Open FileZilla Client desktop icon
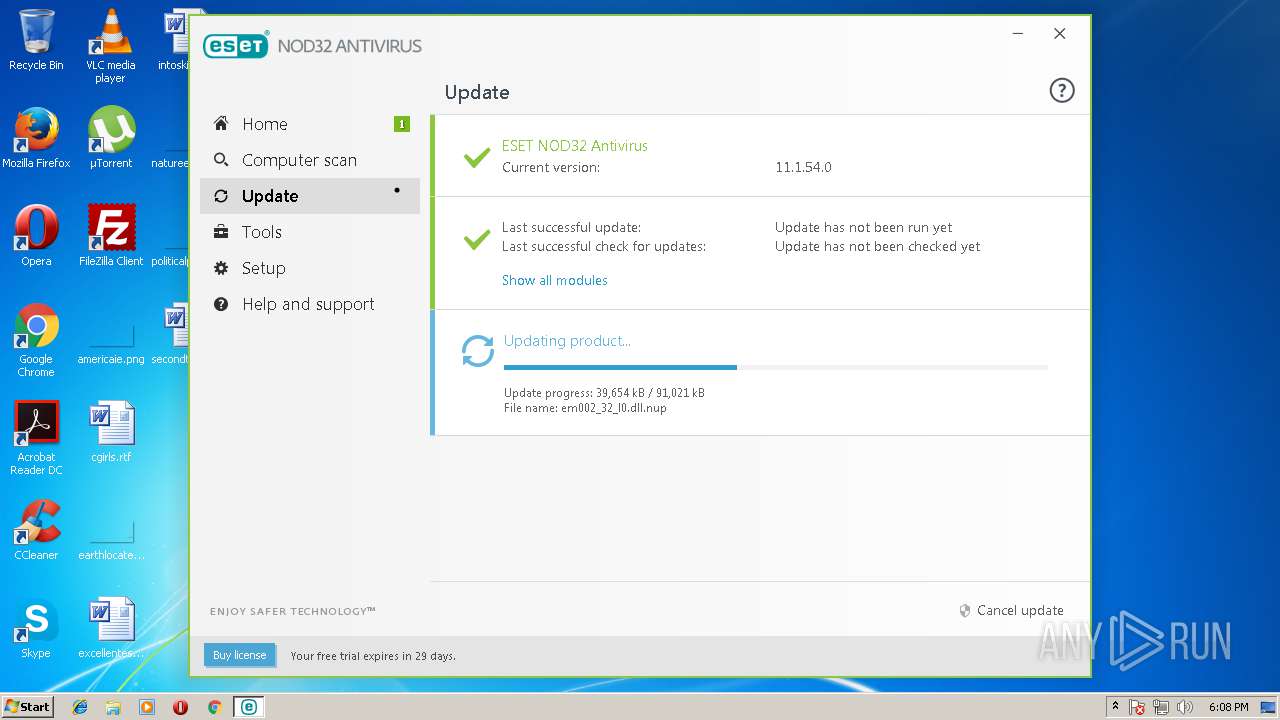Viewport: 1280px width, 720px height. coord(110,236)
